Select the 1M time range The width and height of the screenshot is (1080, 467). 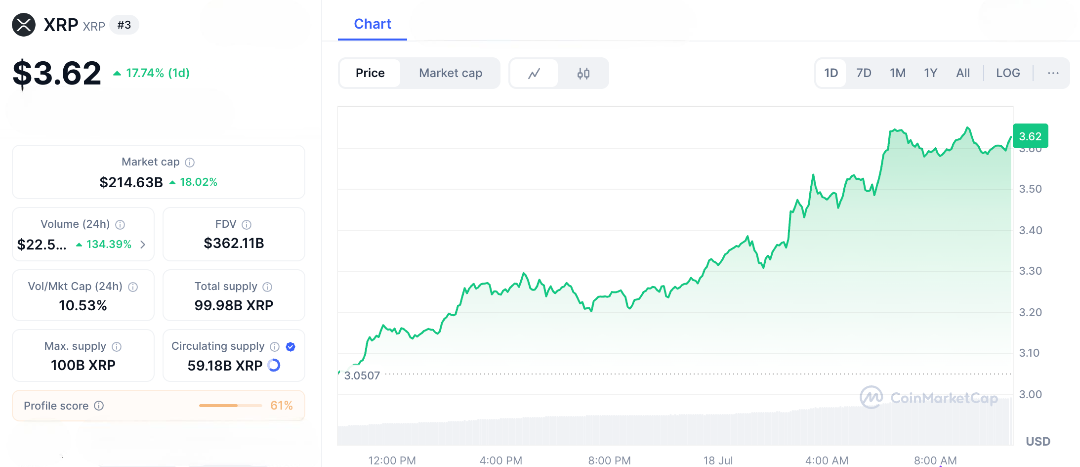tap(898, 73)
